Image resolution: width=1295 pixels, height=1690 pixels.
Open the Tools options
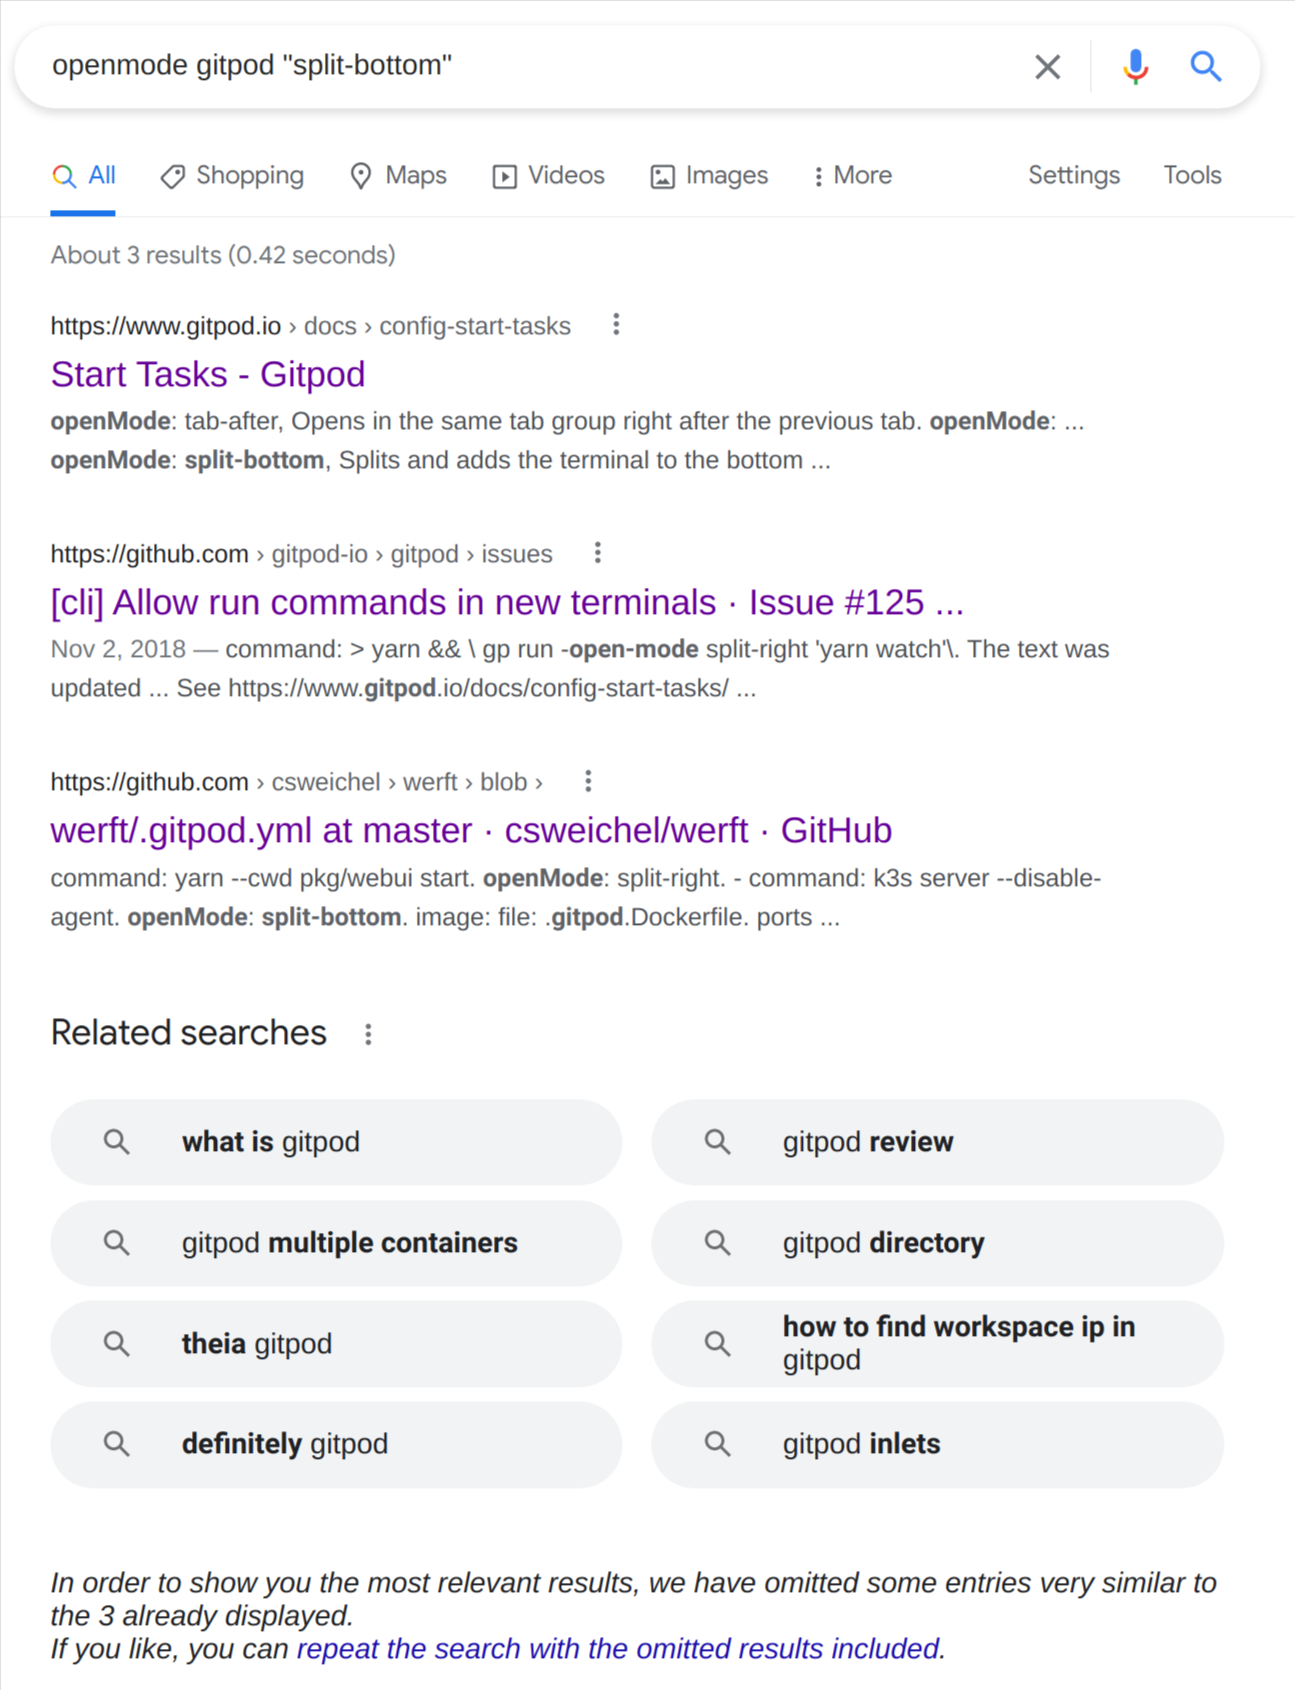1191,176
